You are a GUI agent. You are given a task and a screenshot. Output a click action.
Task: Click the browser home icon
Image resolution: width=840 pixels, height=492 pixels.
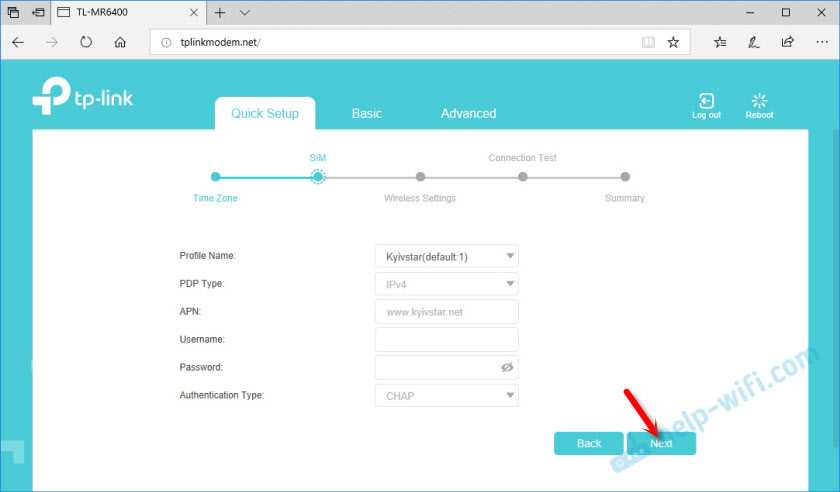coord(120,42)
